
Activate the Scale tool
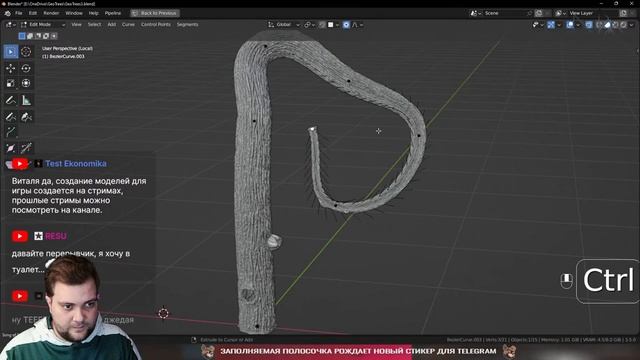pyautogui.click(x=11, y=83)
